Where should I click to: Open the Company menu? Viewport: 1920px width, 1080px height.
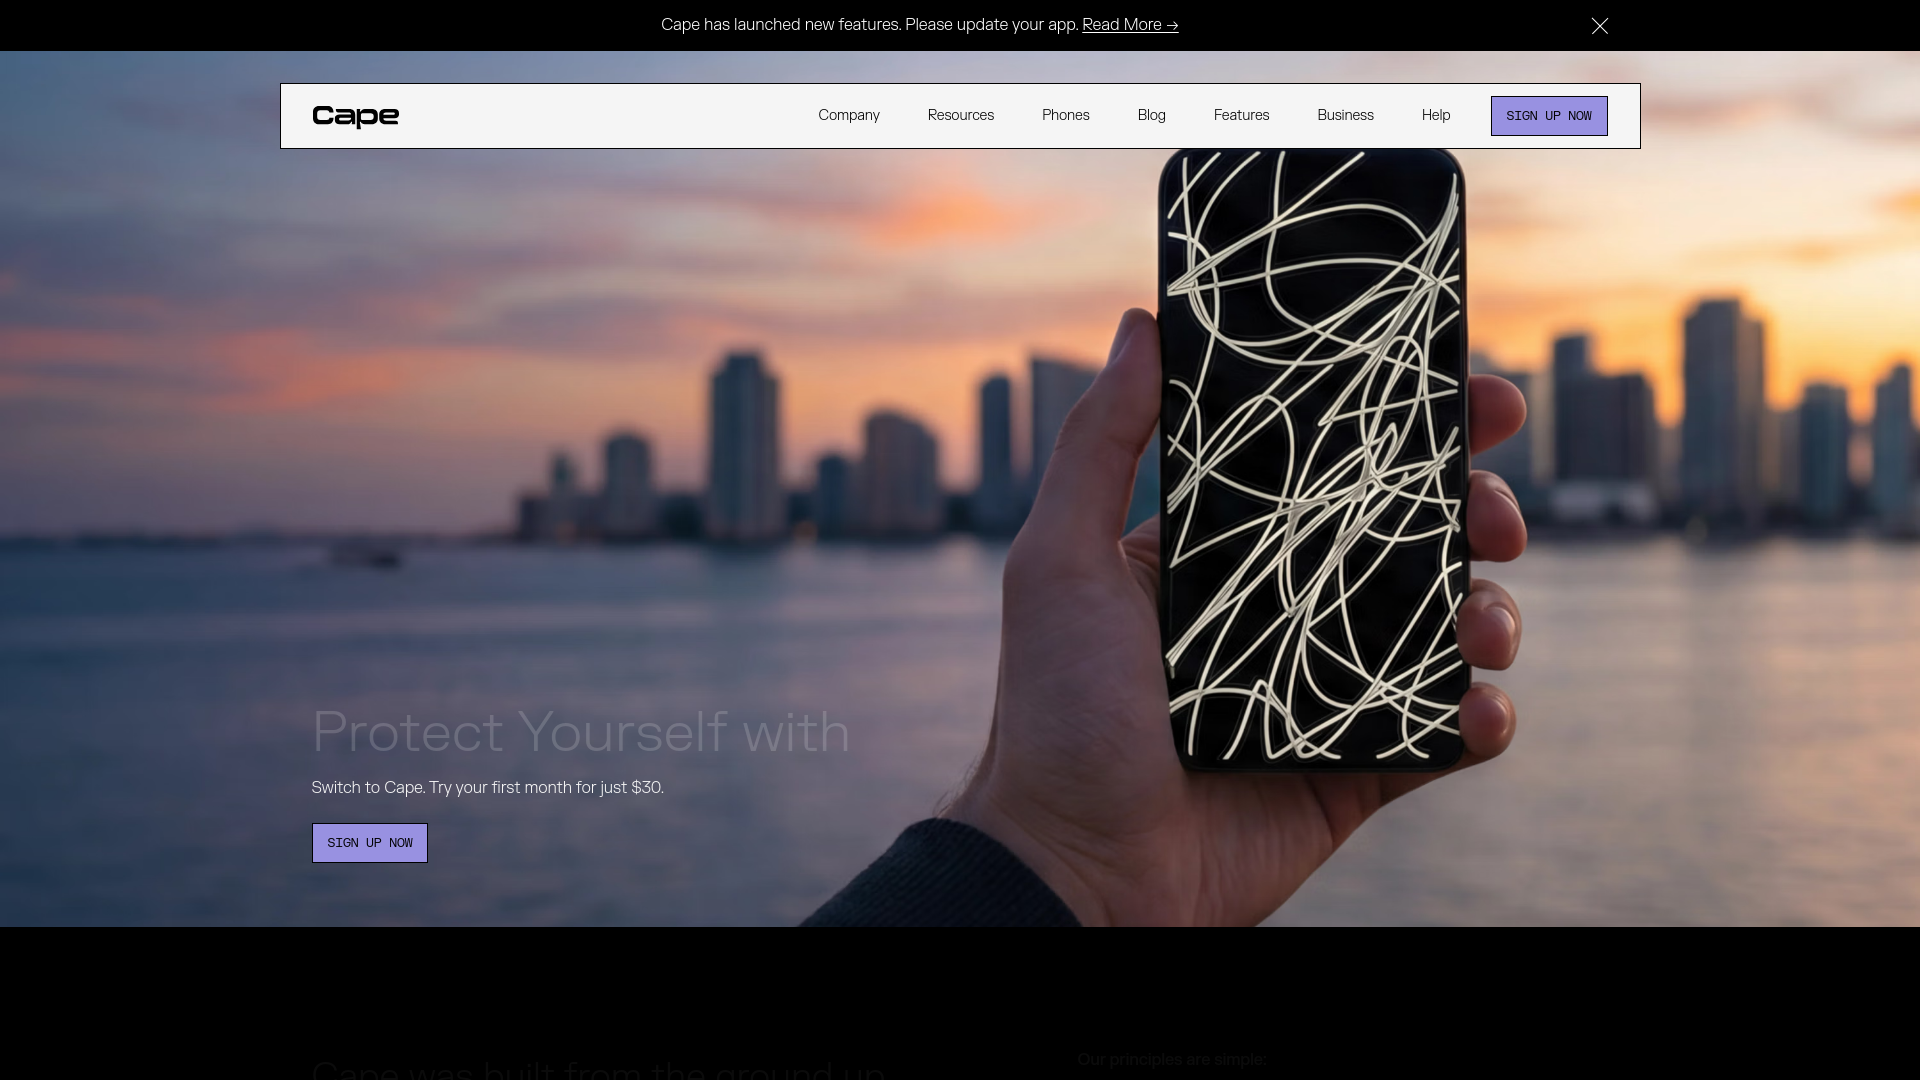pyautogui.click(x=849, y=115)
